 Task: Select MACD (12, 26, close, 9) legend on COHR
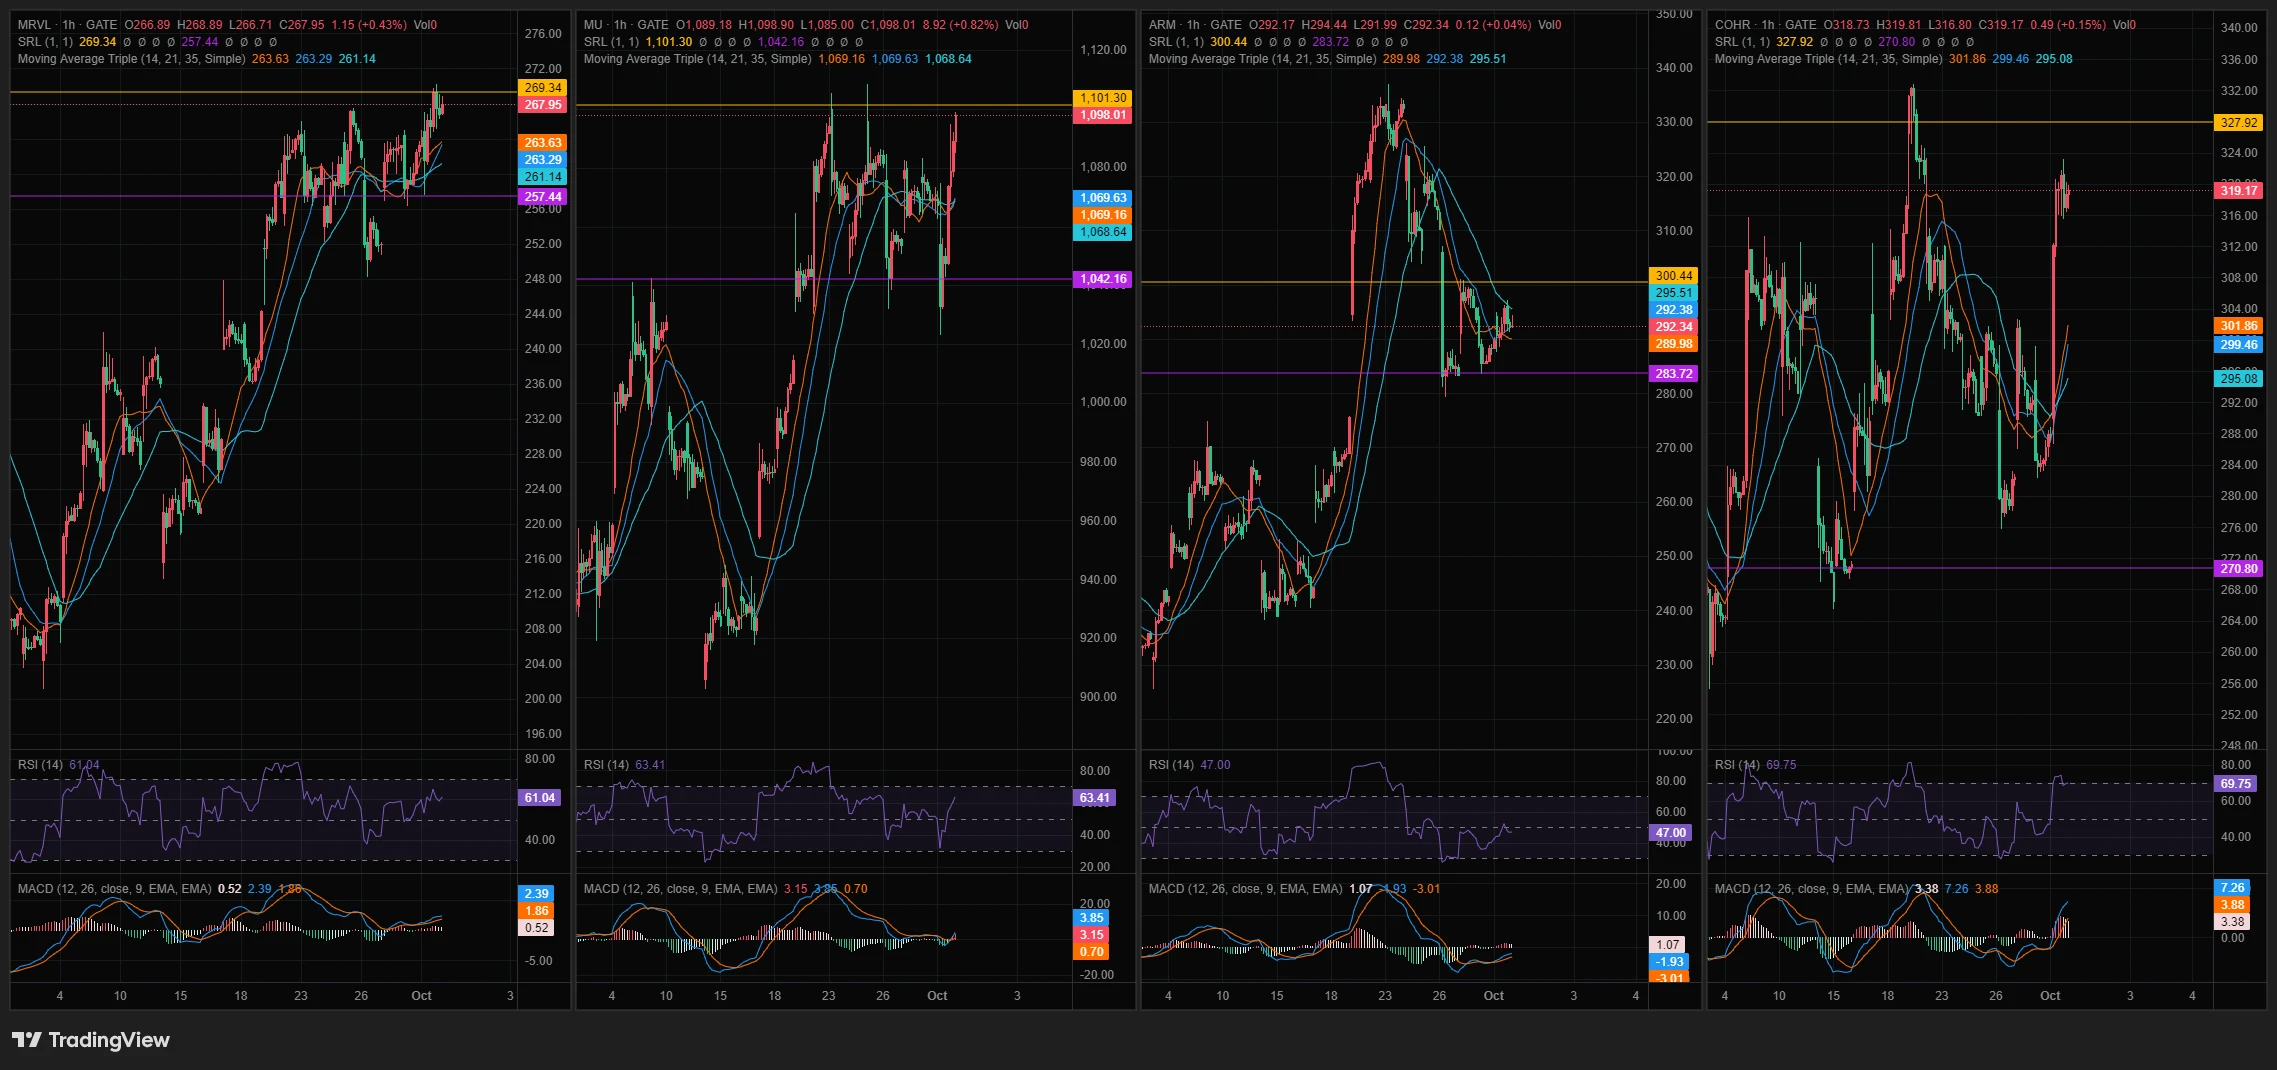click(1811, 889)
